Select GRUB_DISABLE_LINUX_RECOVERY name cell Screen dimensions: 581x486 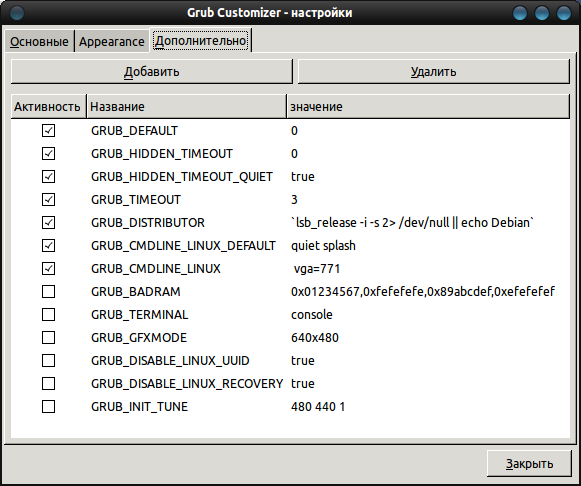pyautogui.click(x=187, y=384)
